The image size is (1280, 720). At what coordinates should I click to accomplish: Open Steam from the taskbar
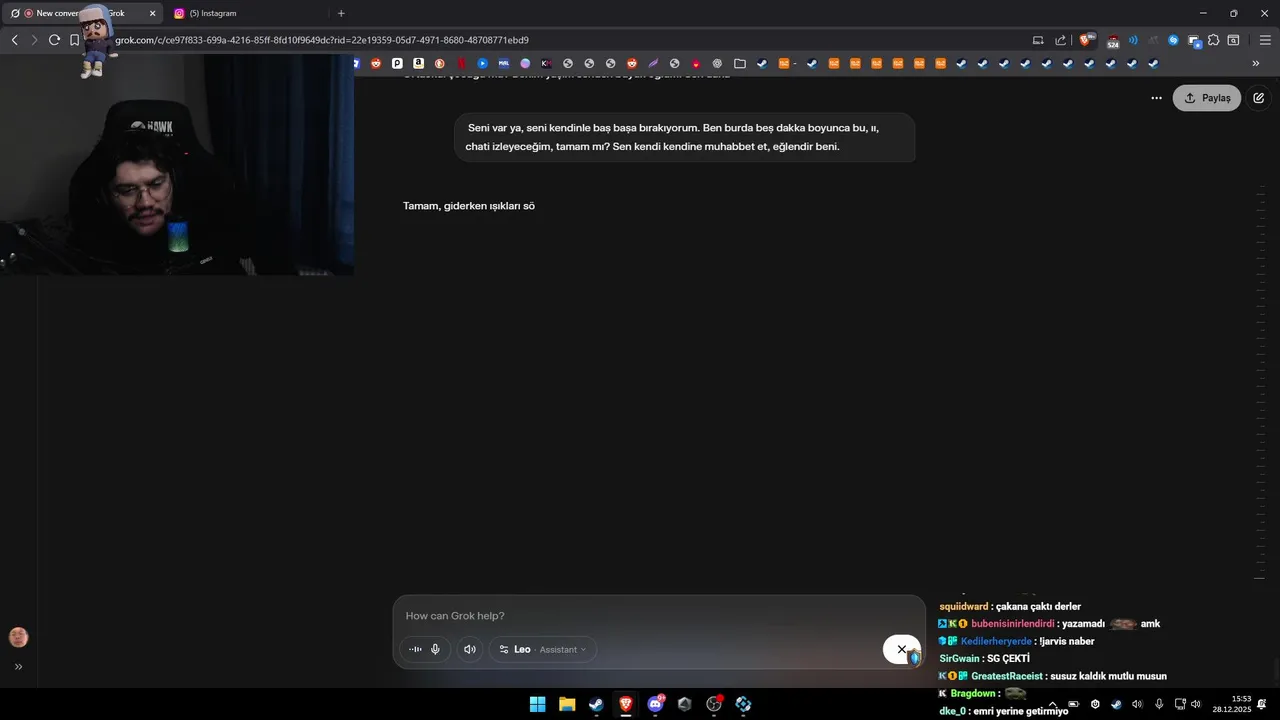(x=596, y=704)
